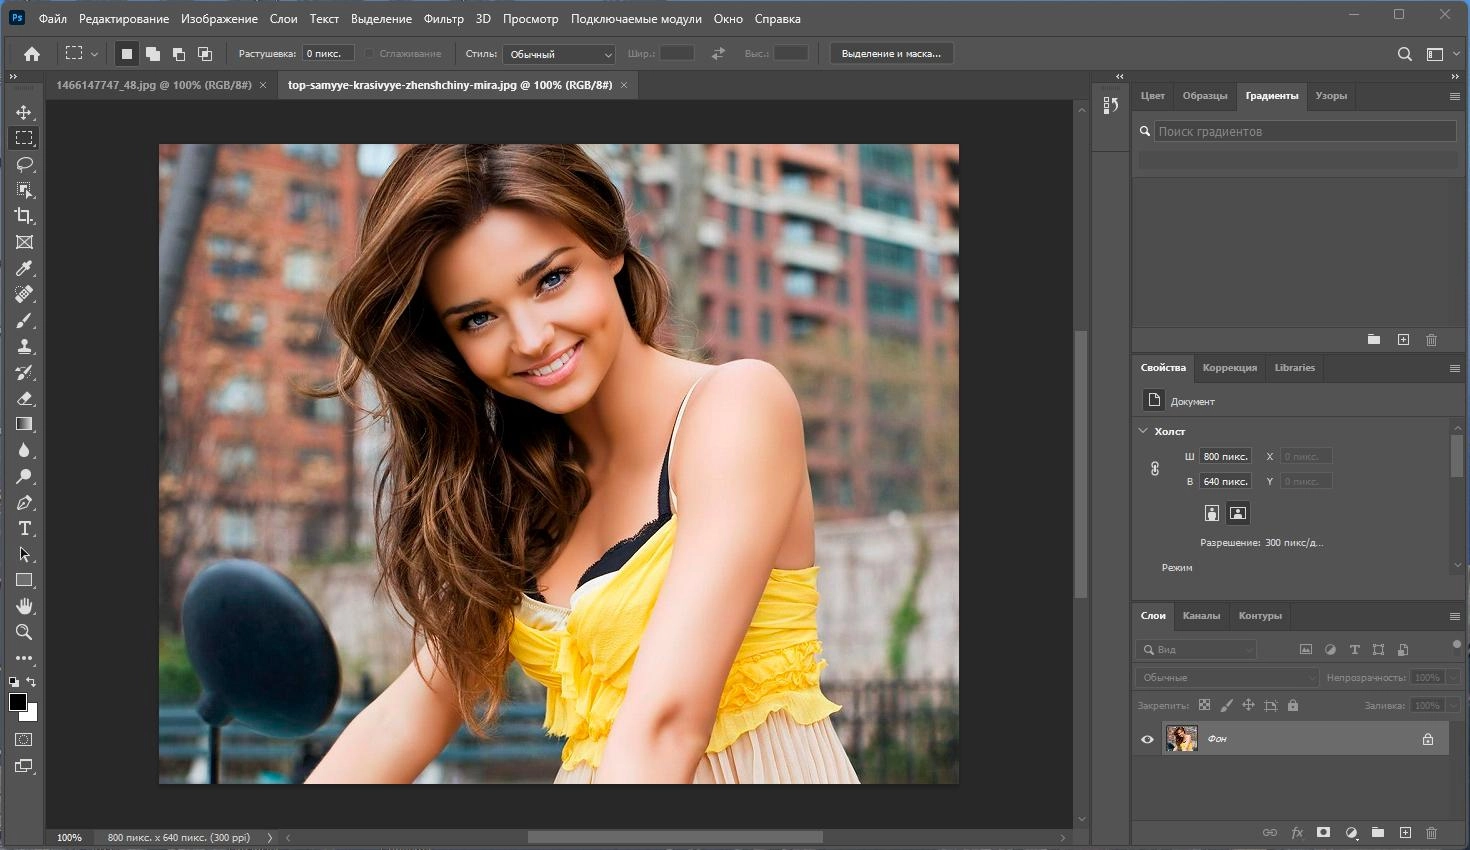Switch to the Каналы tab

coord(1201,615)
